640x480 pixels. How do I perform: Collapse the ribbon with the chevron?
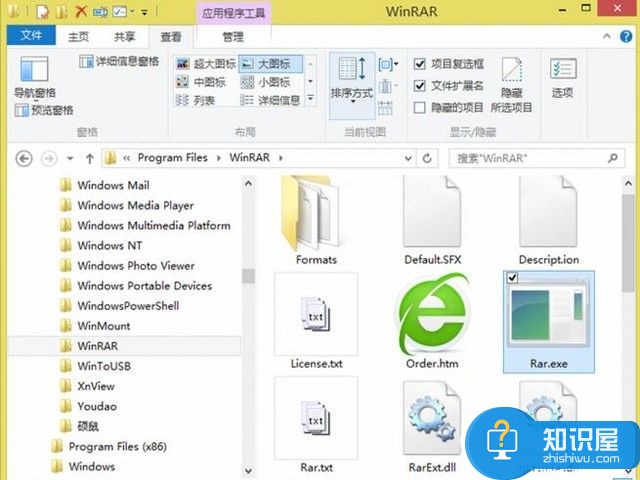[607, 36]
